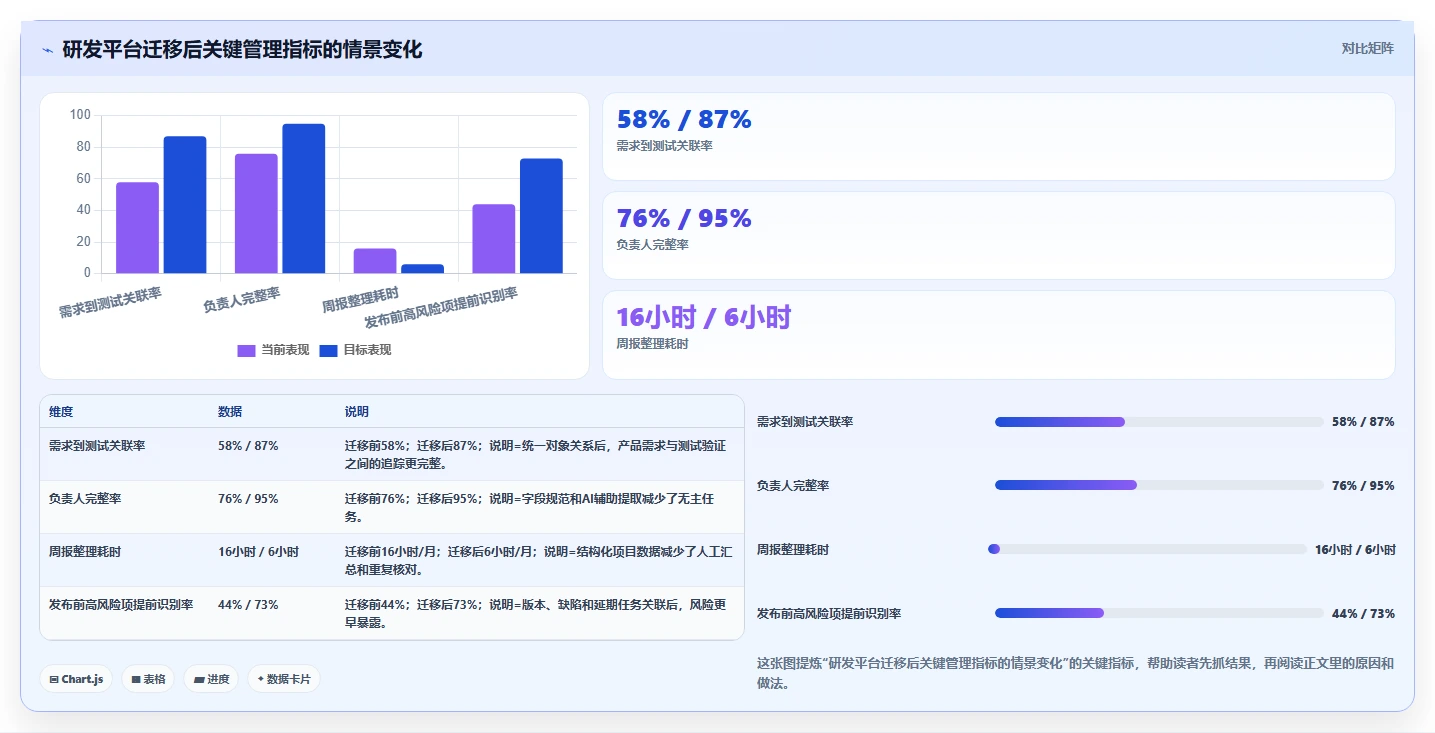
Task: Click the 进度 tag chip
Action: tap(211, 679)
